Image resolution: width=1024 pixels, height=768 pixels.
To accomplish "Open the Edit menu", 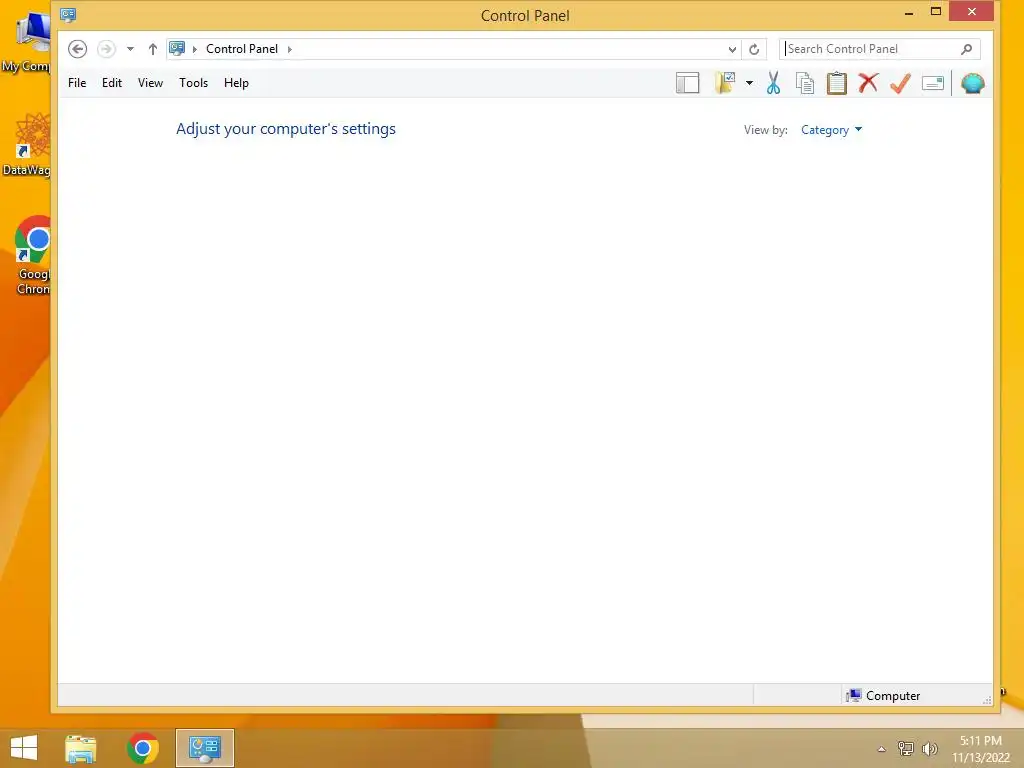I will point(112,83).
